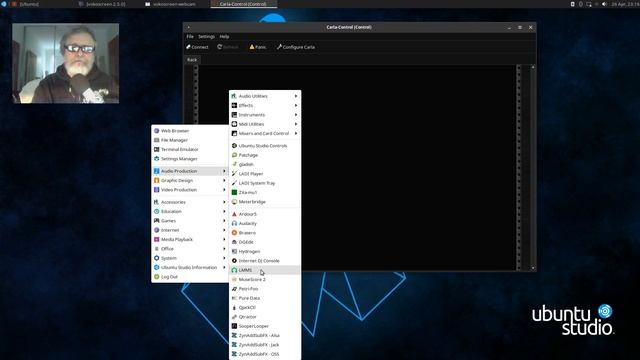Select the highlighted Audio Production category

click(190, 171)
